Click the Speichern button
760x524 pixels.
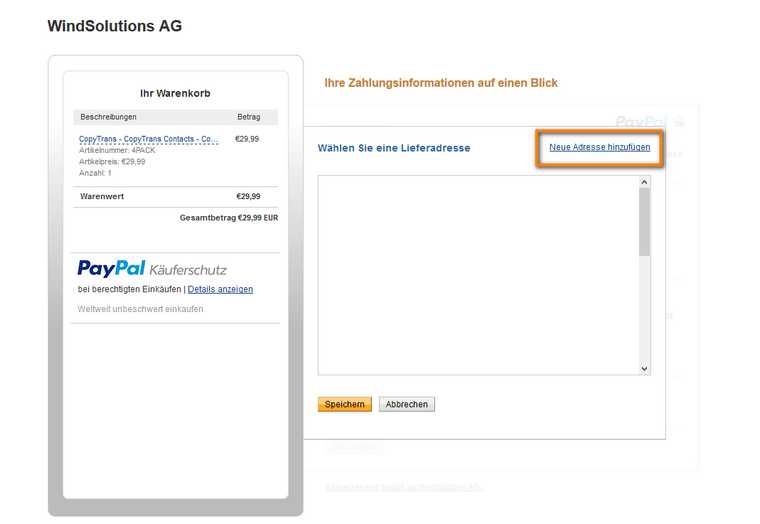(345, 404)
